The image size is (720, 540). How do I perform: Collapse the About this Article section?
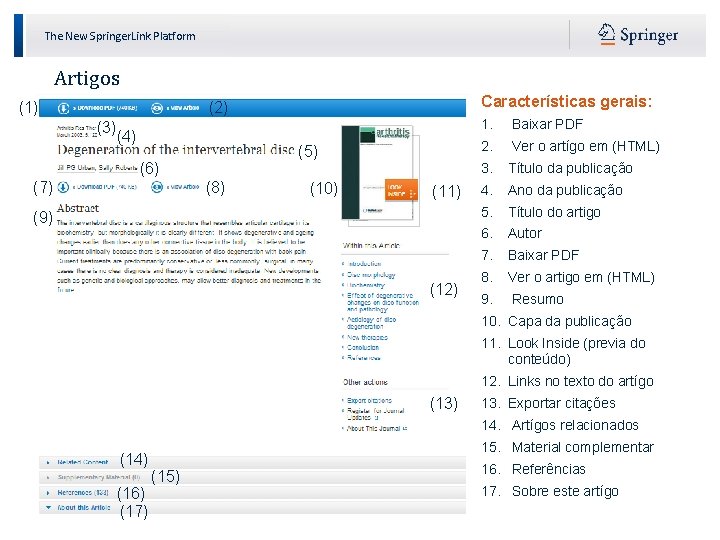pos(253,507)
